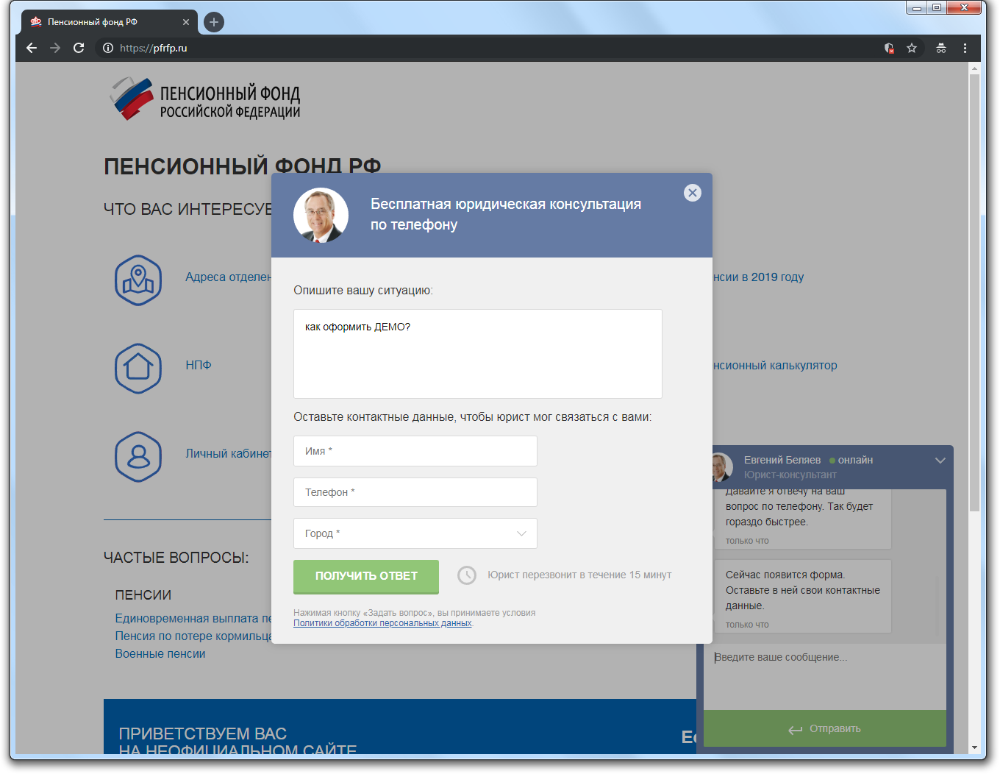Click the Отправить send button in chat
Screen dimensions: 1000x774
[824, 729]
